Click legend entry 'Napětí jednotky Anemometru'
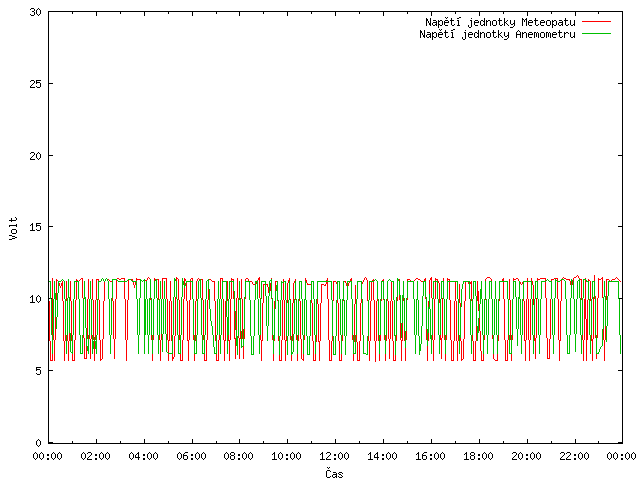This screenshot has height=480, width=640. pos(497,34)
